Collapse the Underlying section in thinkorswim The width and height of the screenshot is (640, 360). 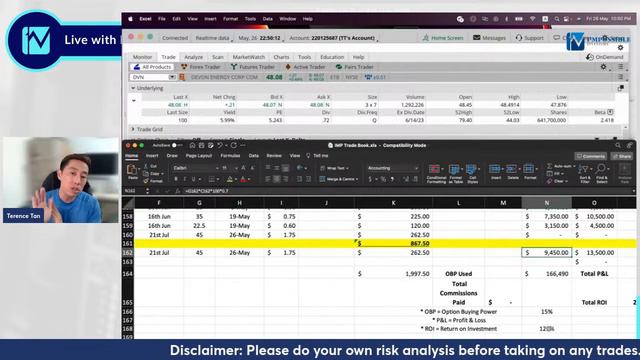pyautogui.click(x=133, y=88)
